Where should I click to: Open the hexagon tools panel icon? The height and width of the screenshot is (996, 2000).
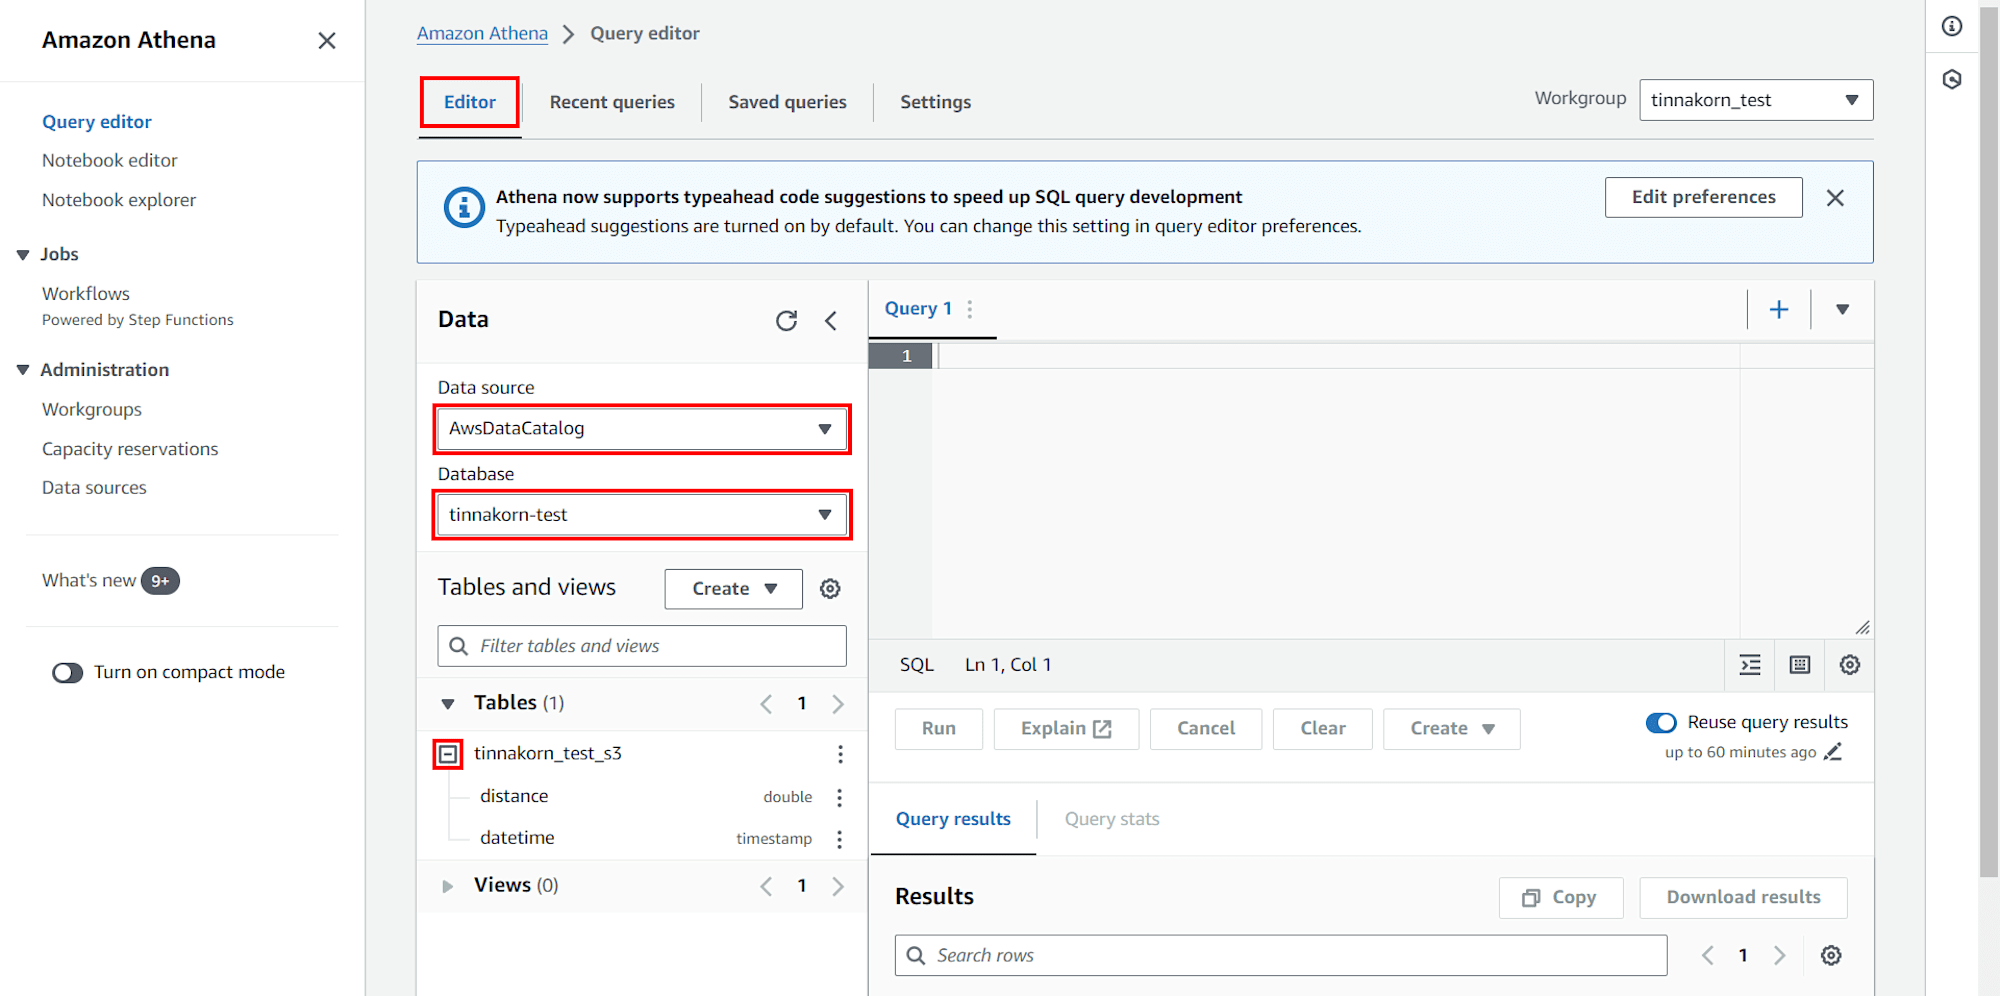pyautogui.click(x=1952, y=79)
